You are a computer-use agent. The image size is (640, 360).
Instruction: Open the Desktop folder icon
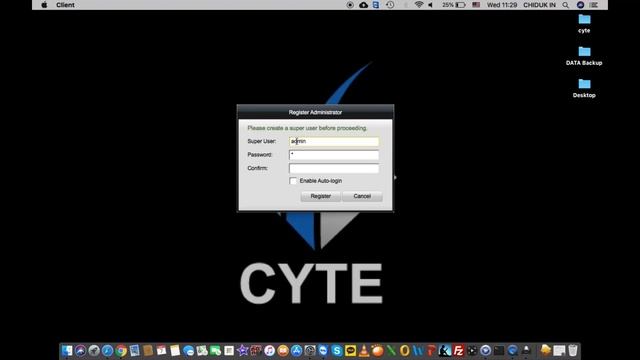[584, 89]
